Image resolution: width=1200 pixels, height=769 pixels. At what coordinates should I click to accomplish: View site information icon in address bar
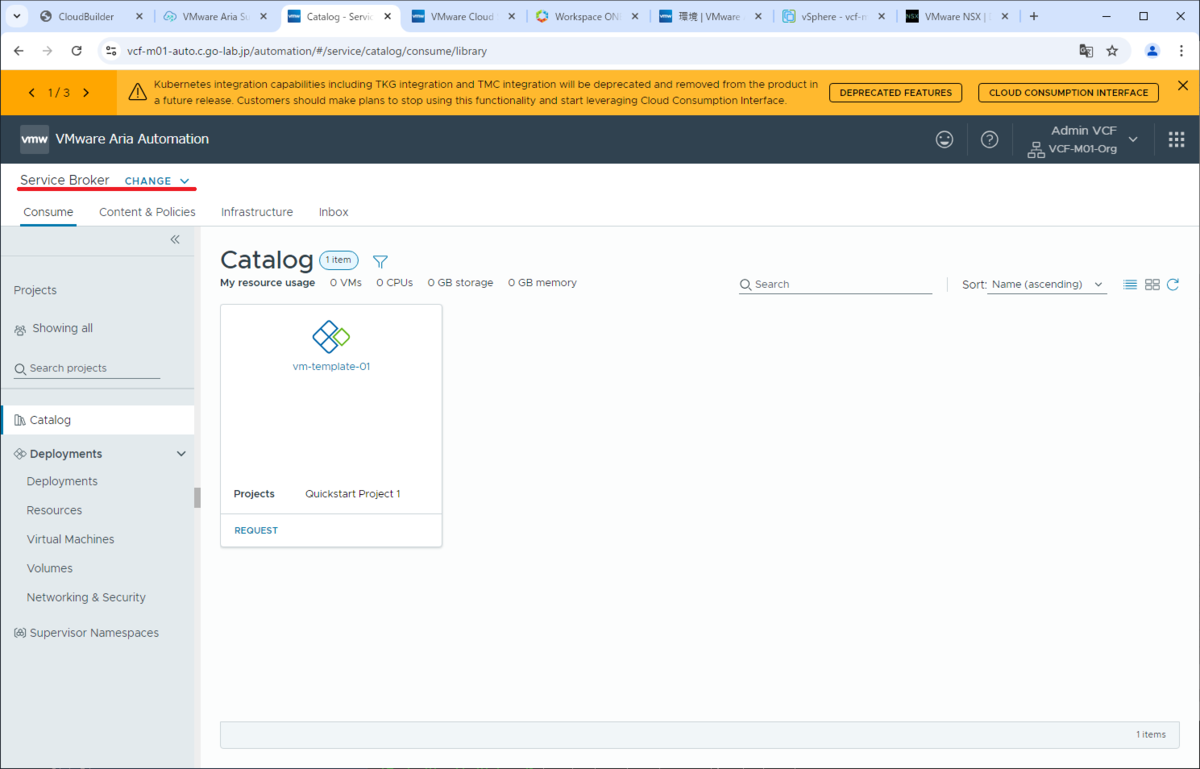point(112,51)
